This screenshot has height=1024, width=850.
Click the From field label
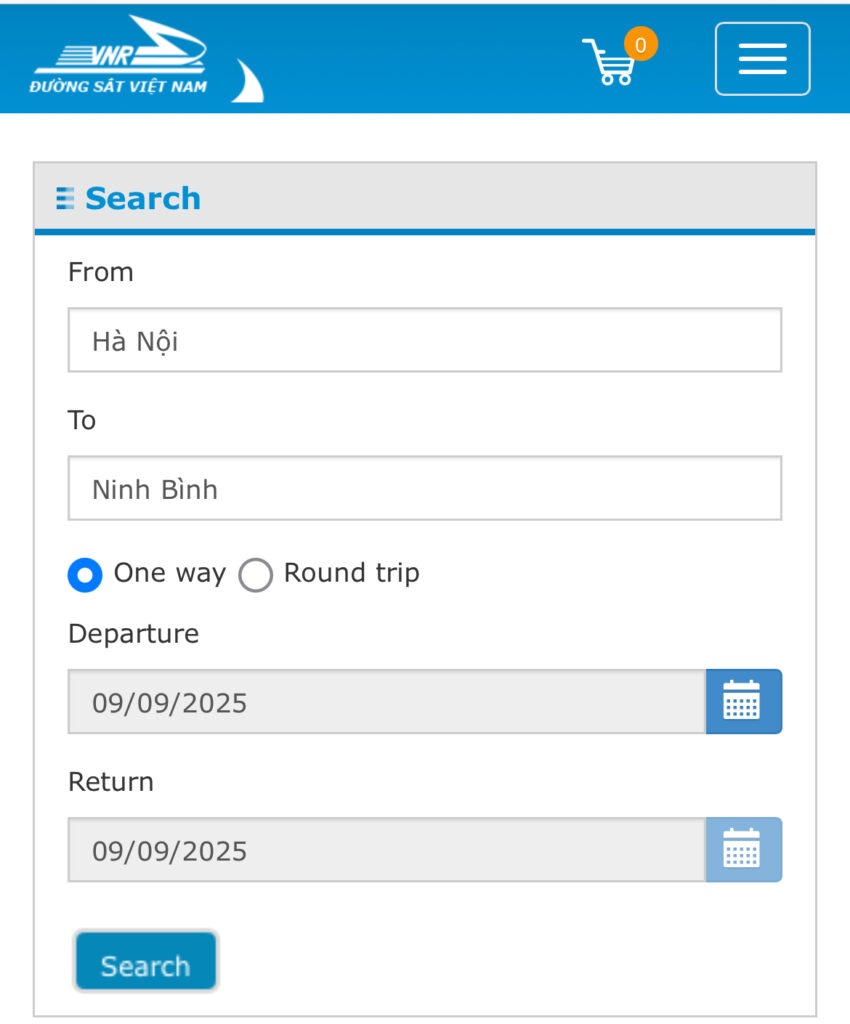(x=101, y=272)
